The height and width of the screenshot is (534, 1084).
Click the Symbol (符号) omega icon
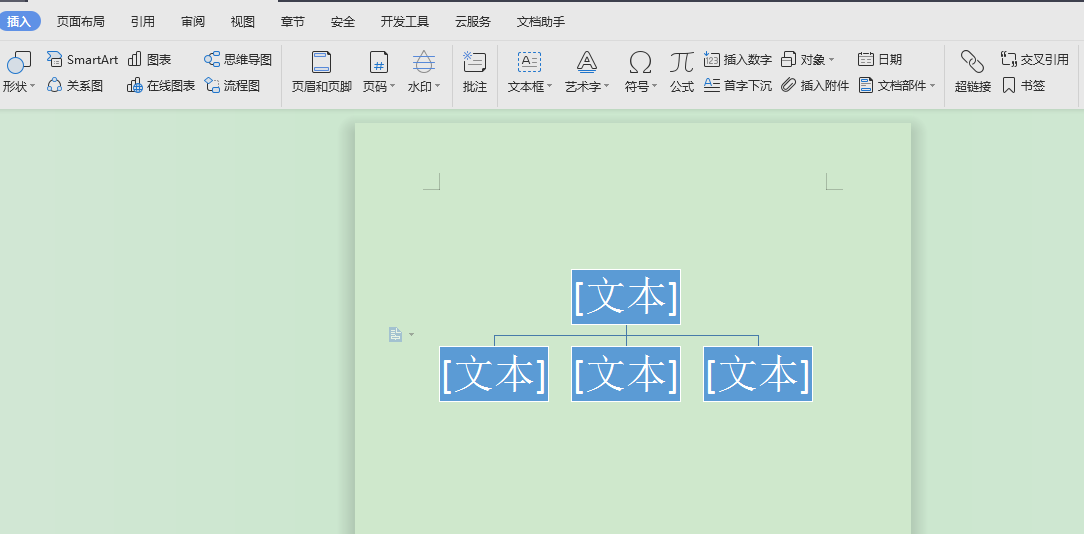(x=640, y=62)
